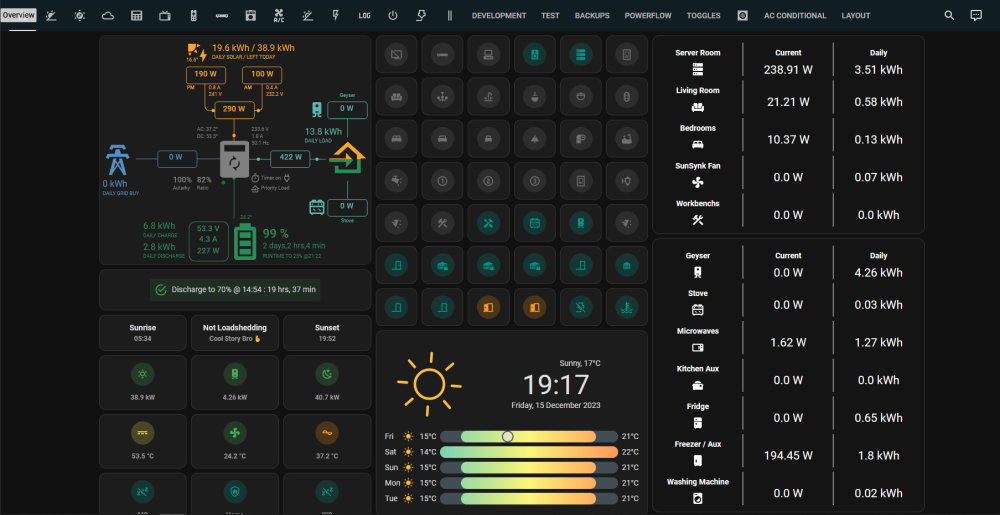The width and height of the screenshot is (1000, 515).
Task: Click the Microwaves icon in list
Action: [698, 348]
